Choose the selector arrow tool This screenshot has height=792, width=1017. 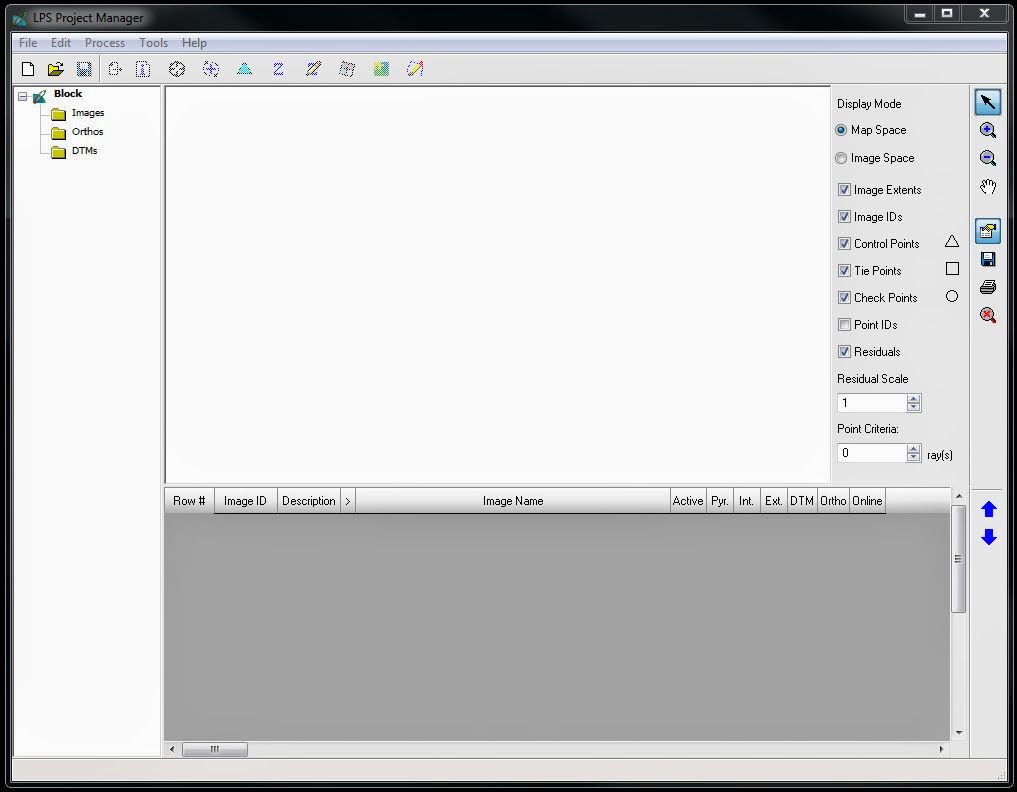click(987, 102)
